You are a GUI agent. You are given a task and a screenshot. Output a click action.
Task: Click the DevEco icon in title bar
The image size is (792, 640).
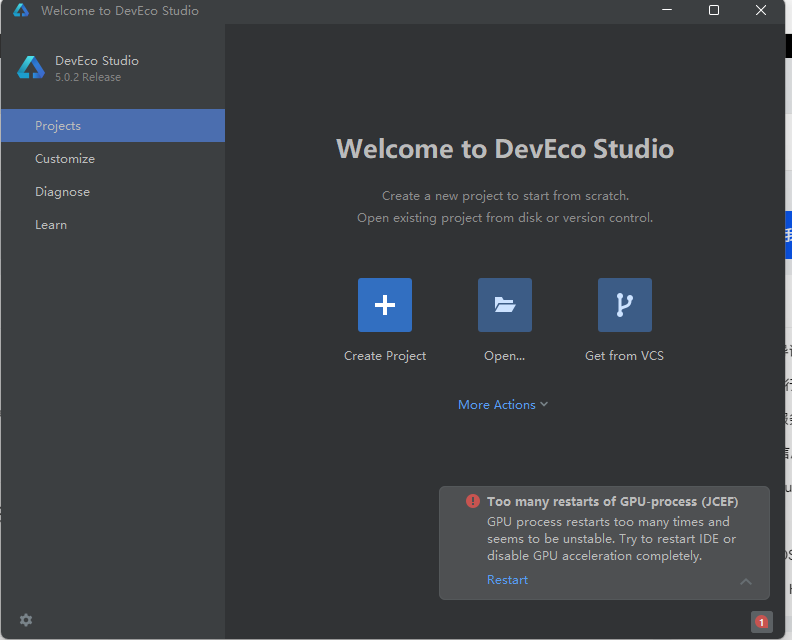[21, 10]
